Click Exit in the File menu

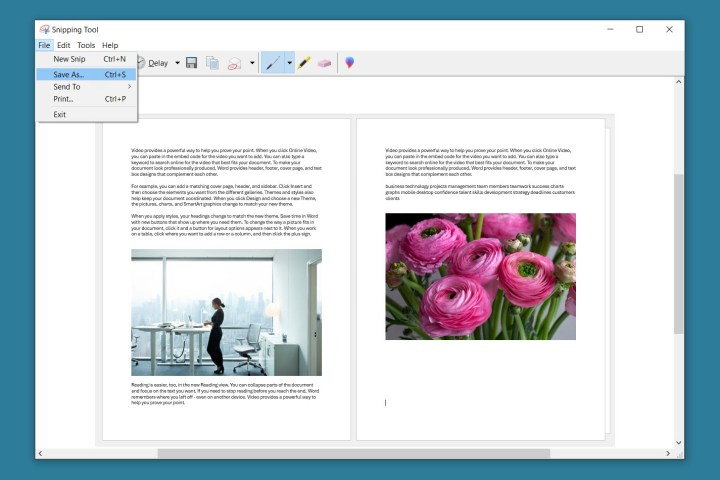[x=60, y=114]
